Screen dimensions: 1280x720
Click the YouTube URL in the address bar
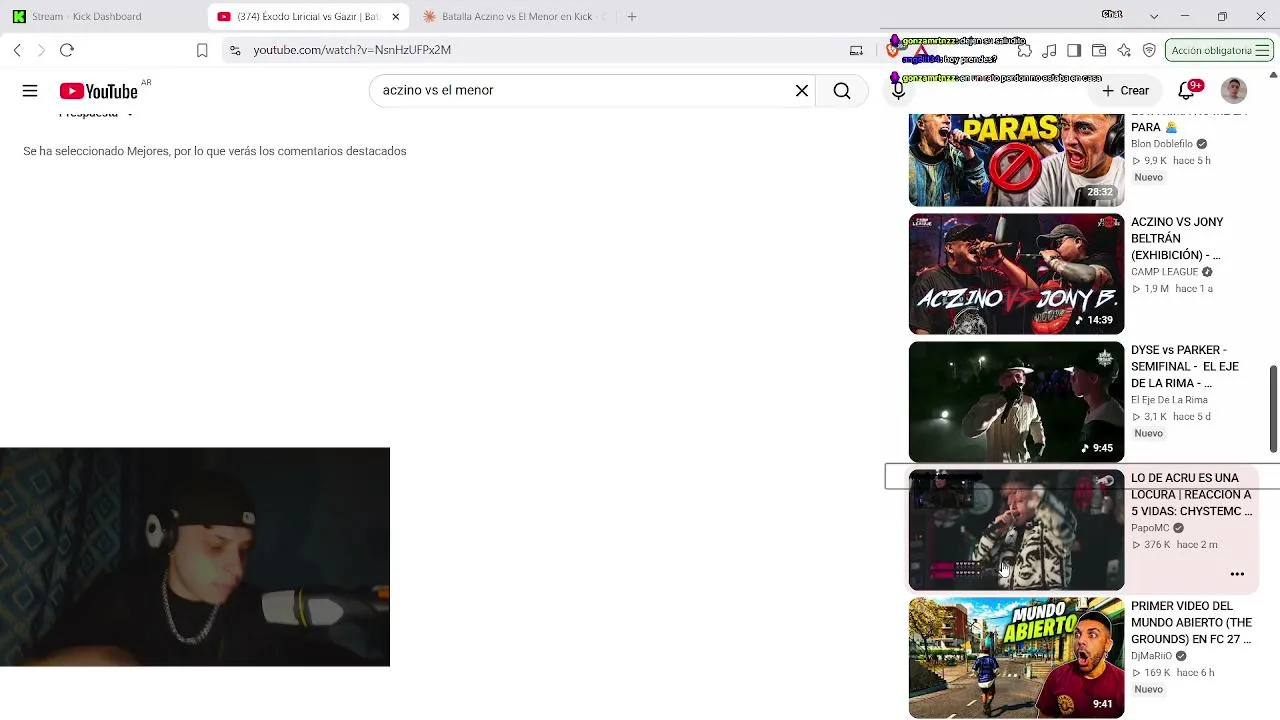click(x=352, y=50)
